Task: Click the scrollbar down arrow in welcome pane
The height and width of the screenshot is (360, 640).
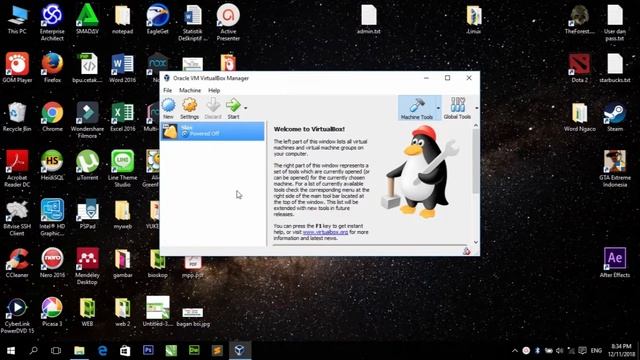Action: click(476, 242)
